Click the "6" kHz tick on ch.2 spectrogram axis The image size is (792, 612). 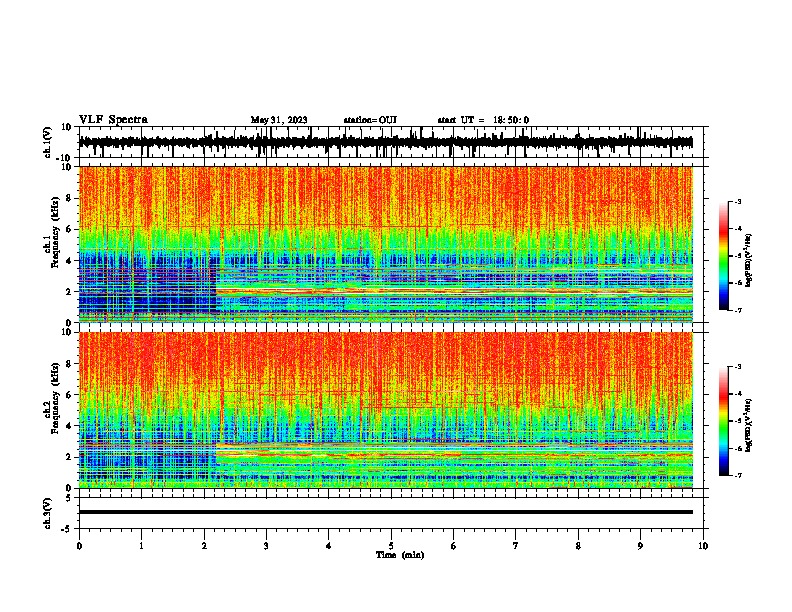coord(69,395)
